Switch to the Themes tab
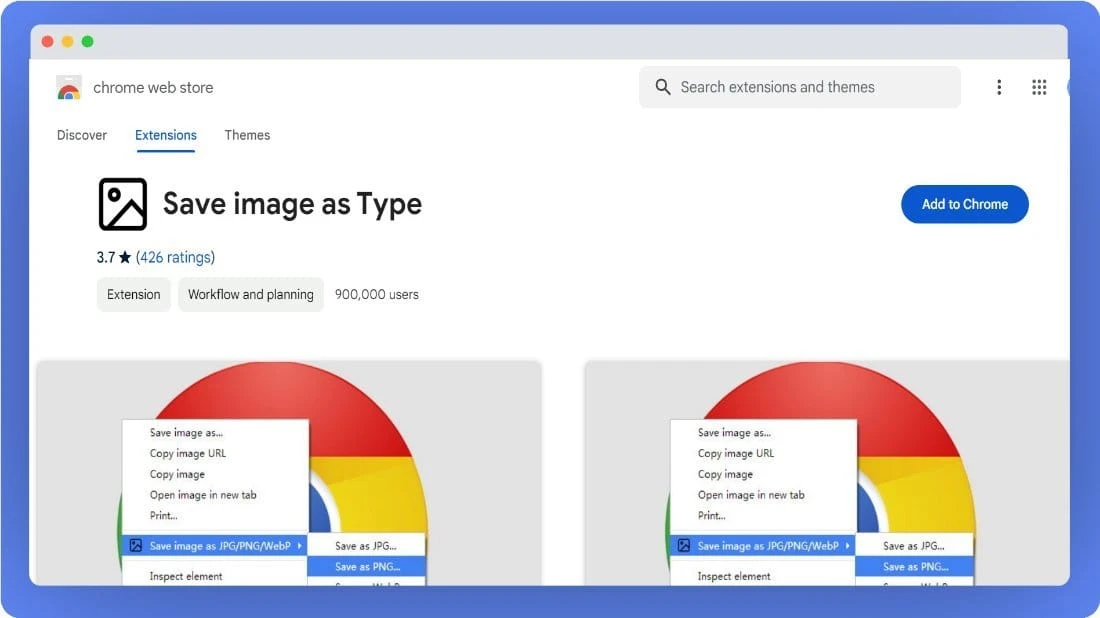1100x618 pixels. 247,135
